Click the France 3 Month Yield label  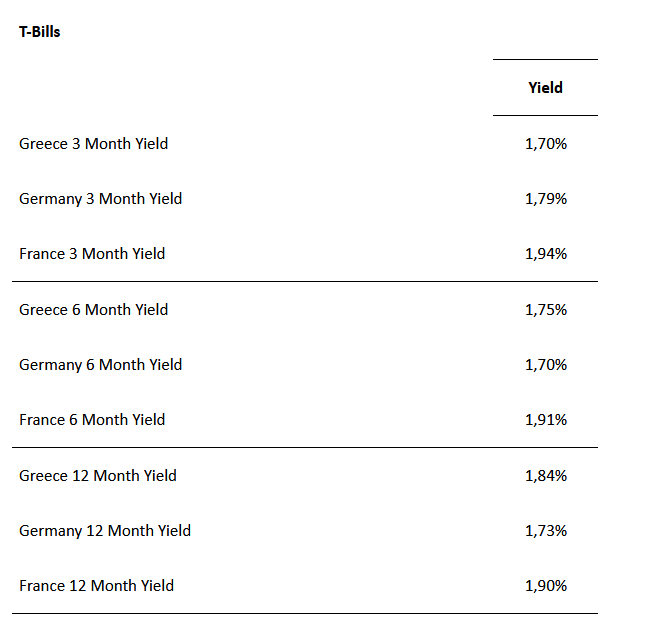coord(92,254)
